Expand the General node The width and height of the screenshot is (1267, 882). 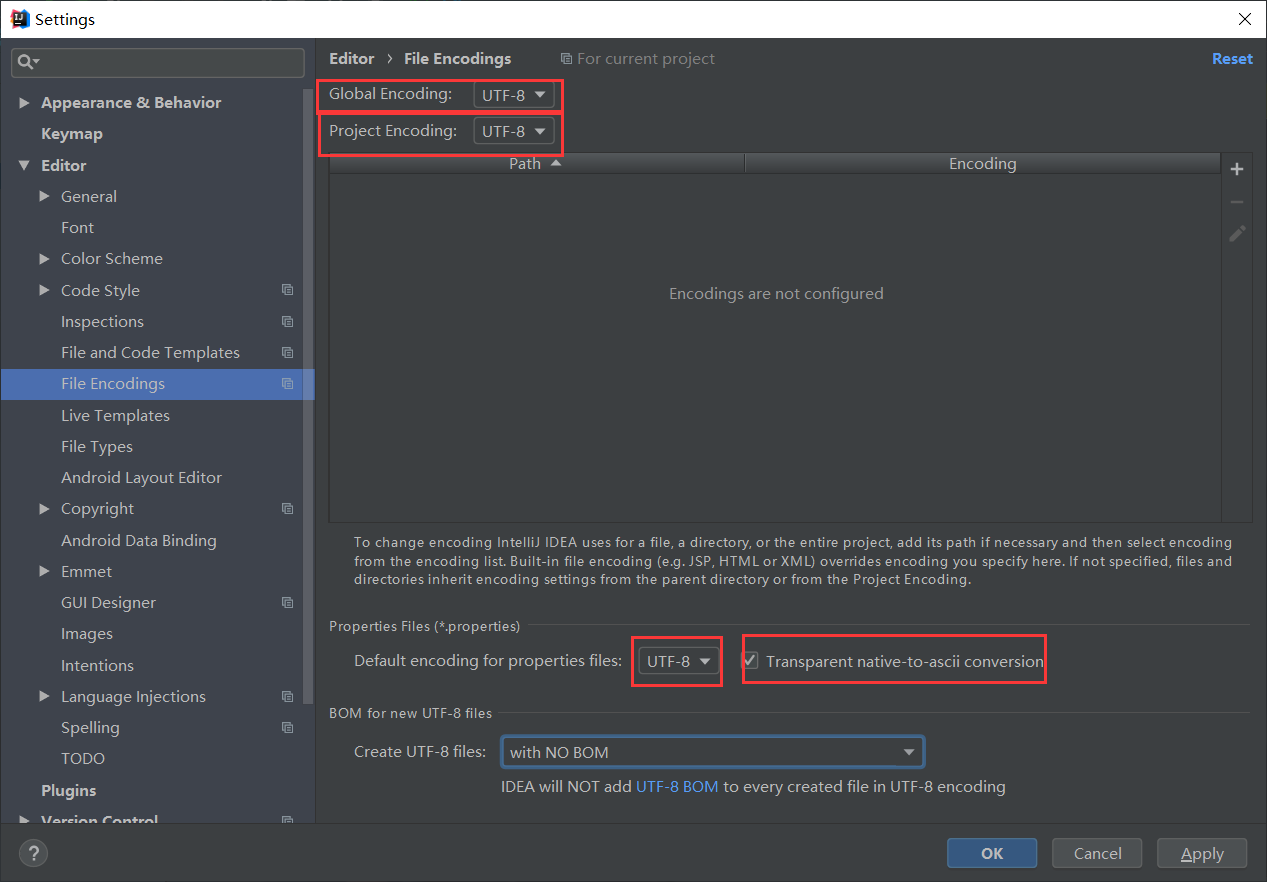44,196
